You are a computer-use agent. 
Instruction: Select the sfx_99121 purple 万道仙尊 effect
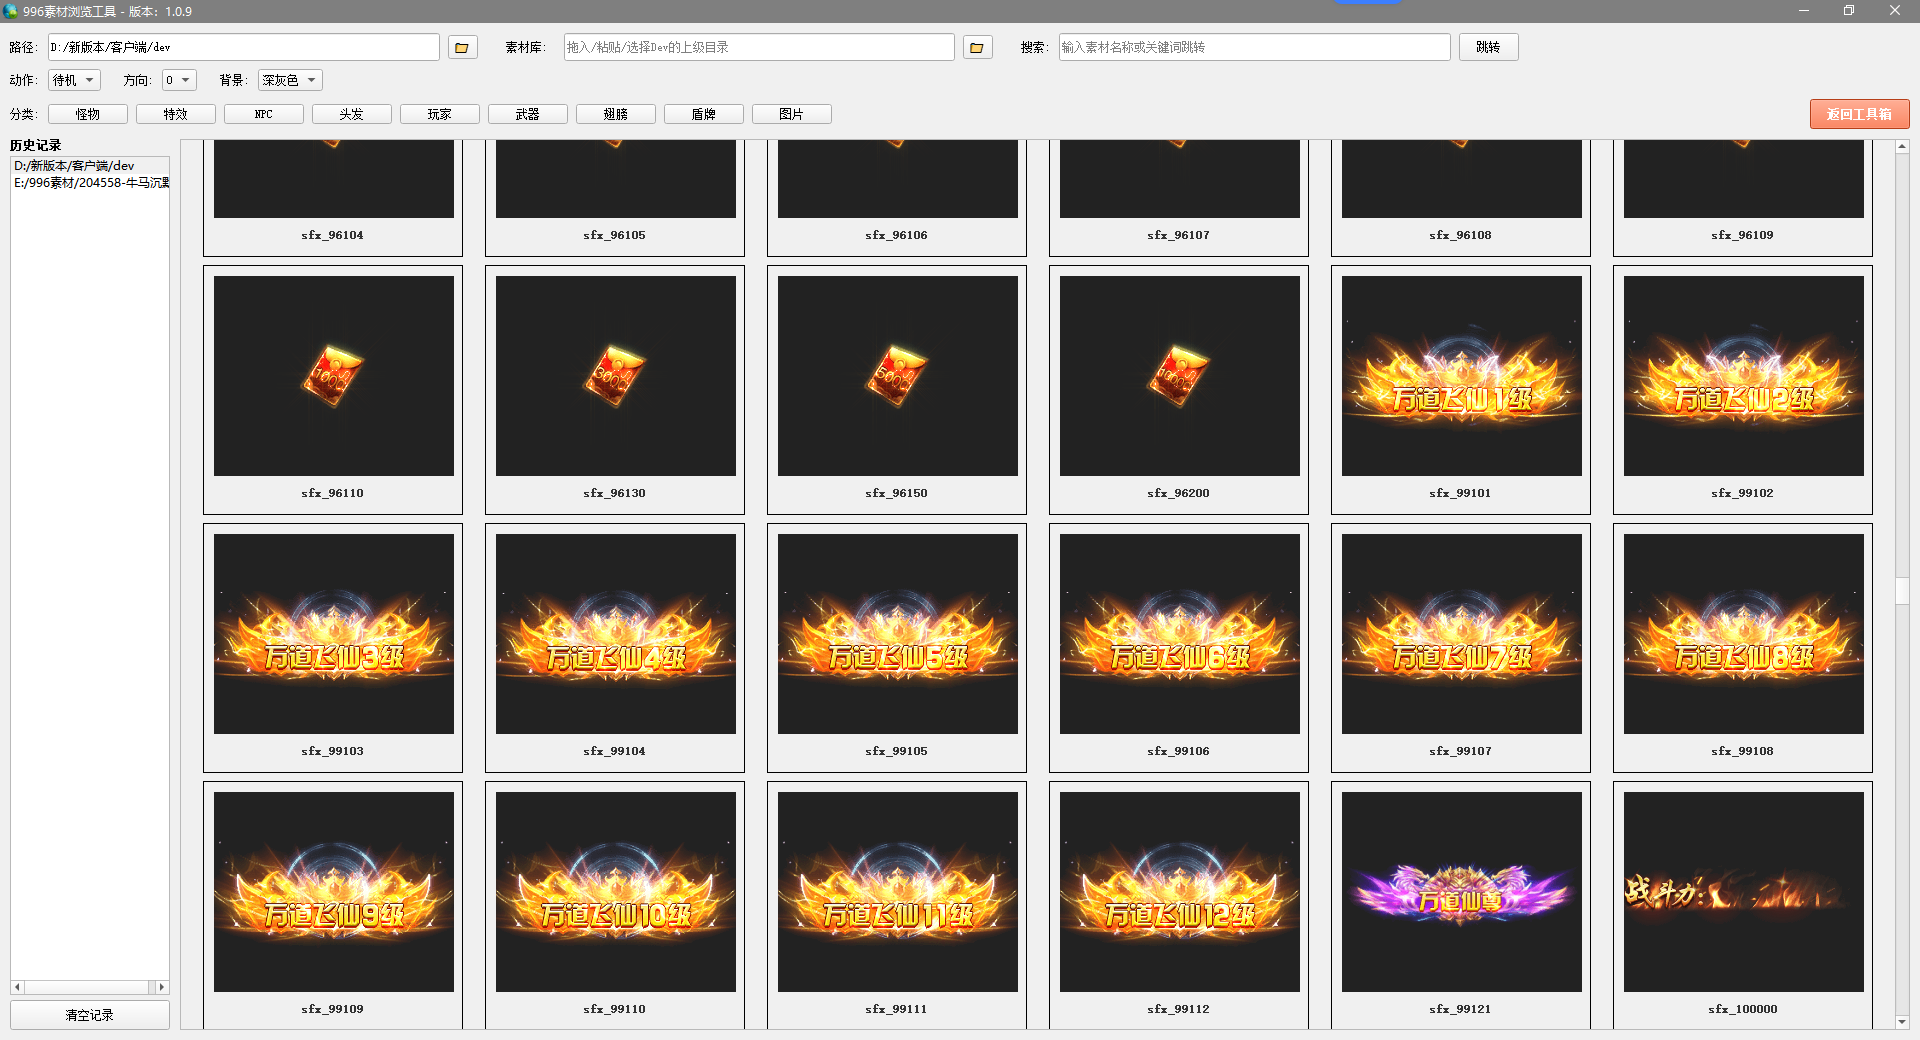click(x=1460, y=892)
